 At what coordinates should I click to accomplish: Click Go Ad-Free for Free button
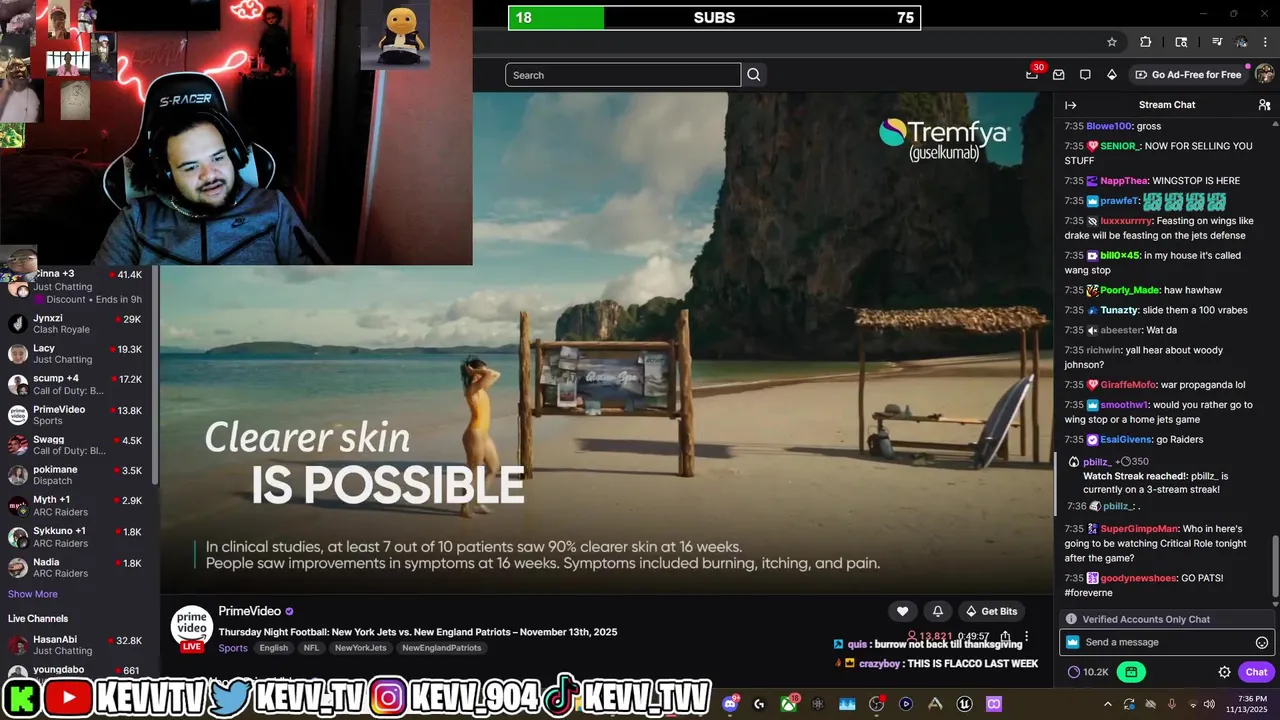(x=1187, y=75)
